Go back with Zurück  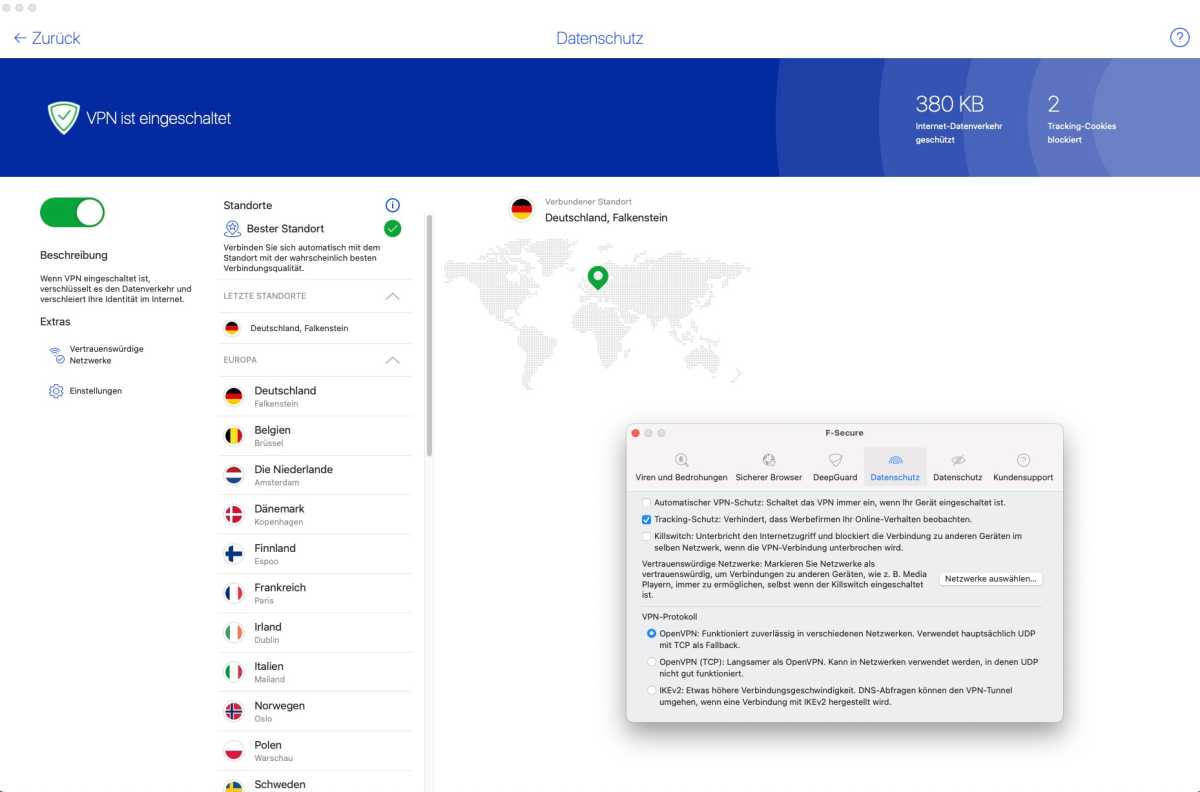(x=47, y=38)
